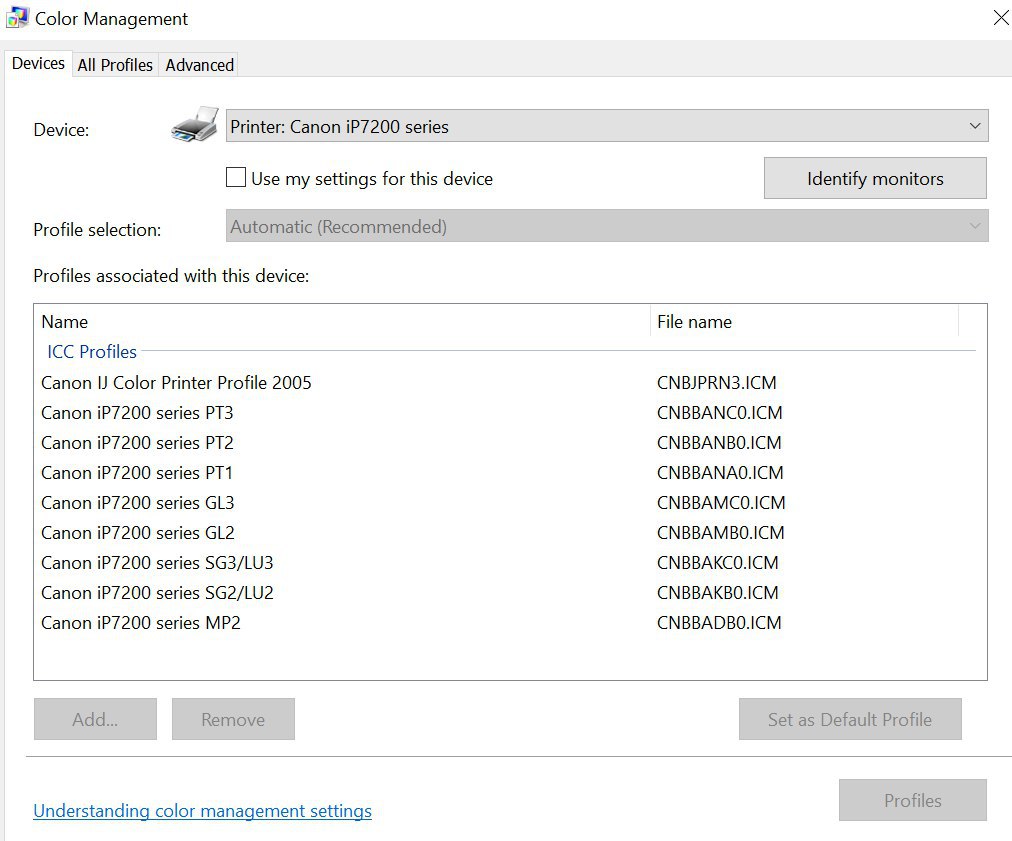This screenshot has width=1012, height=841.
Task: Select Canon iP7200 series PT3 profile
Action: pos(137,412)
